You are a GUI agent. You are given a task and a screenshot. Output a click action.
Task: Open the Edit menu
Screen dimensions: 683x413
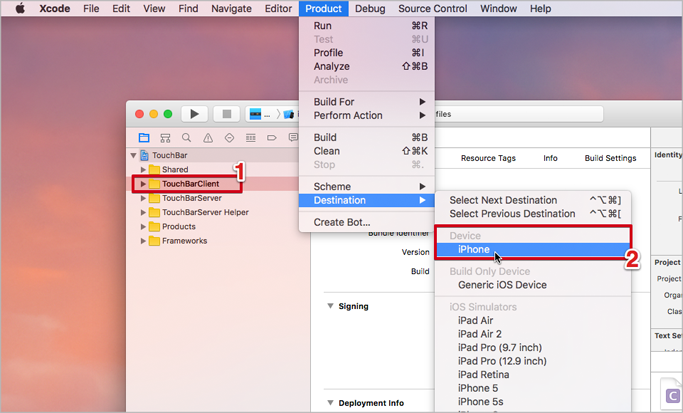click(x=121, y=8)
